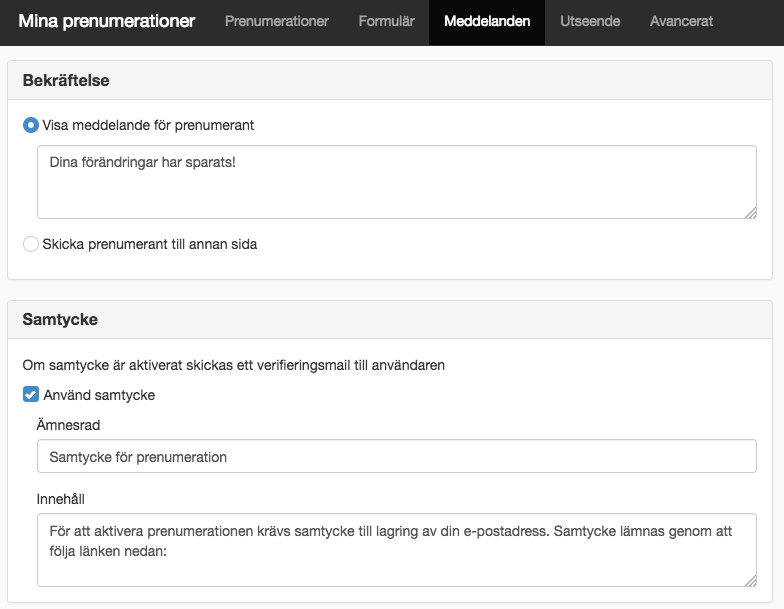The height and width of the screenshot is (609, 784).
Task: Click the Använd samtycke label text
Action: click(x=99, y=395)
